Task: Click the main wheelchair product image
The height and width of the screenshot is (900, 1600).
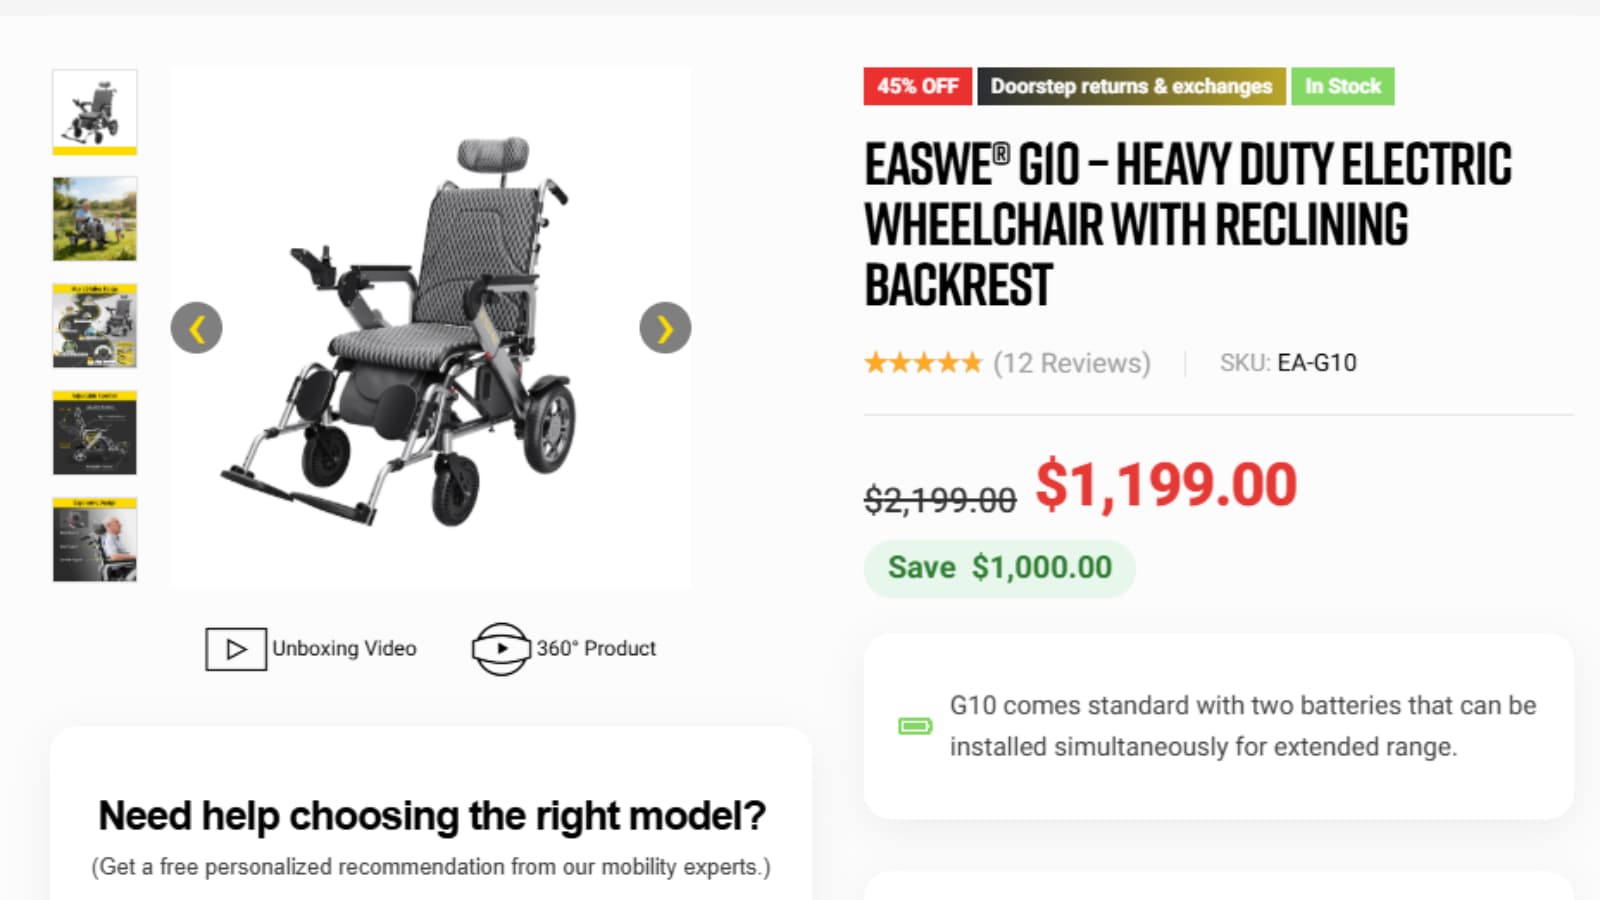Action: [x=430, y=328]
